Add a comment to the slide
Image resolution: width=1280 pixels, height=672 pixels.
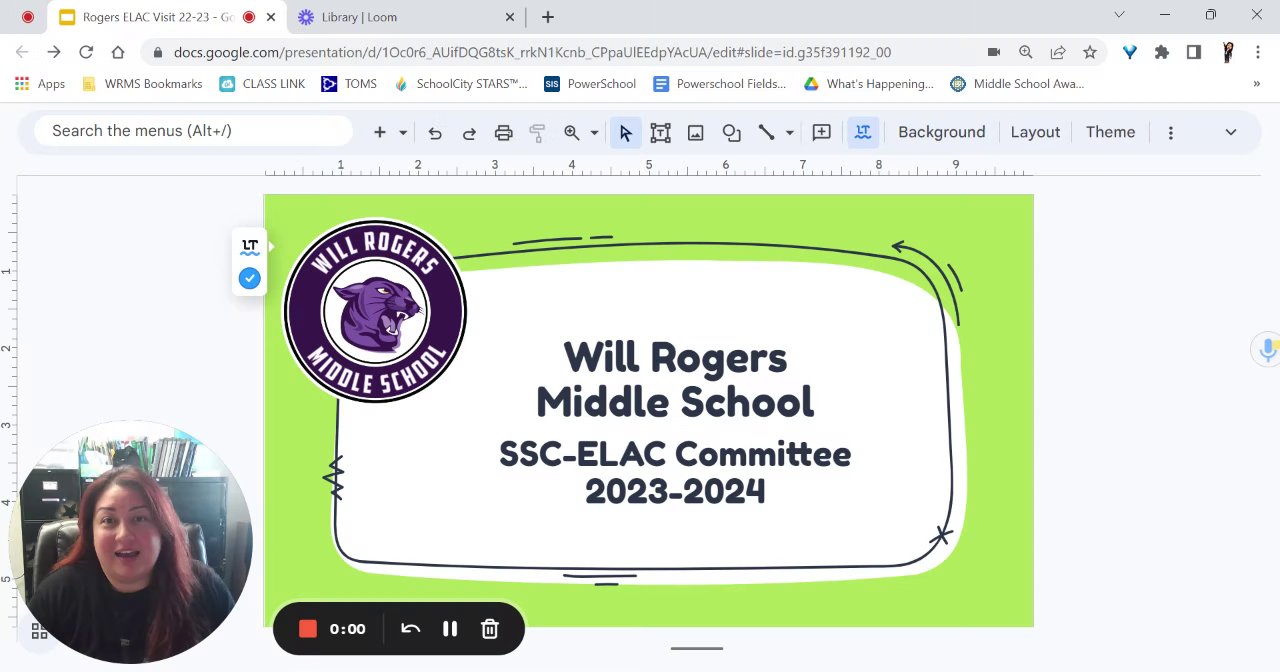[822, 132]
